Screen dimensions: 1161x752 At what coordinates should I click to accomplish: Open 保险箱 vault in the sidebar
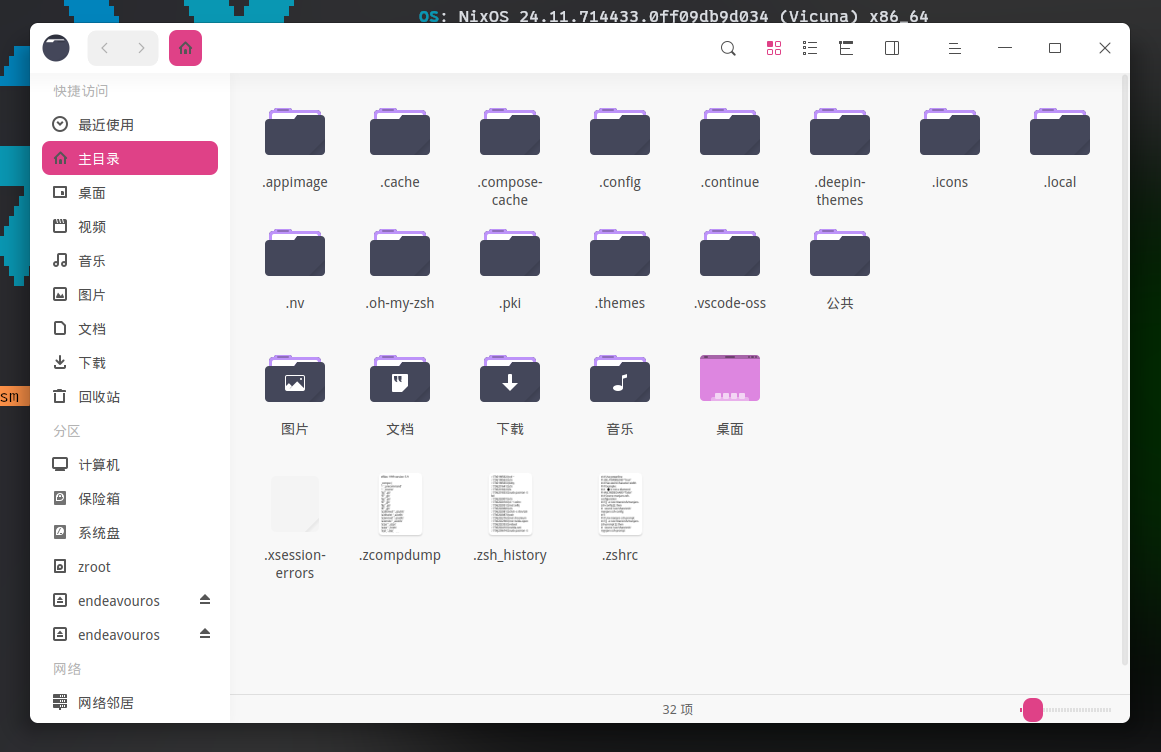coord(130,499)
